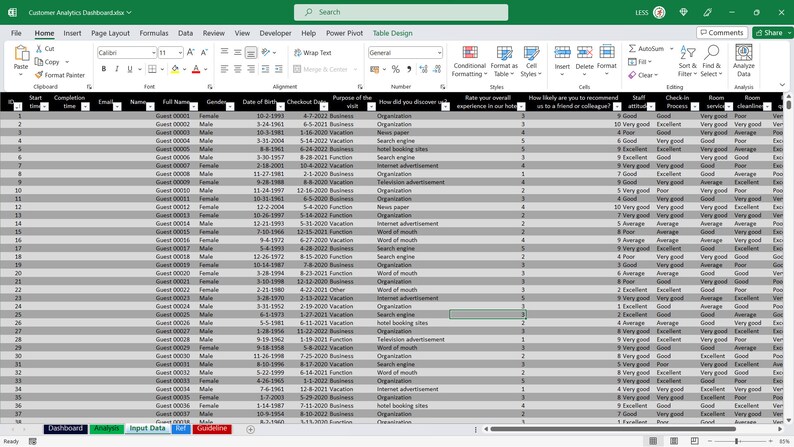Open the Gender column filter dropdown
The image size is (794, 447).
[230, 106]
